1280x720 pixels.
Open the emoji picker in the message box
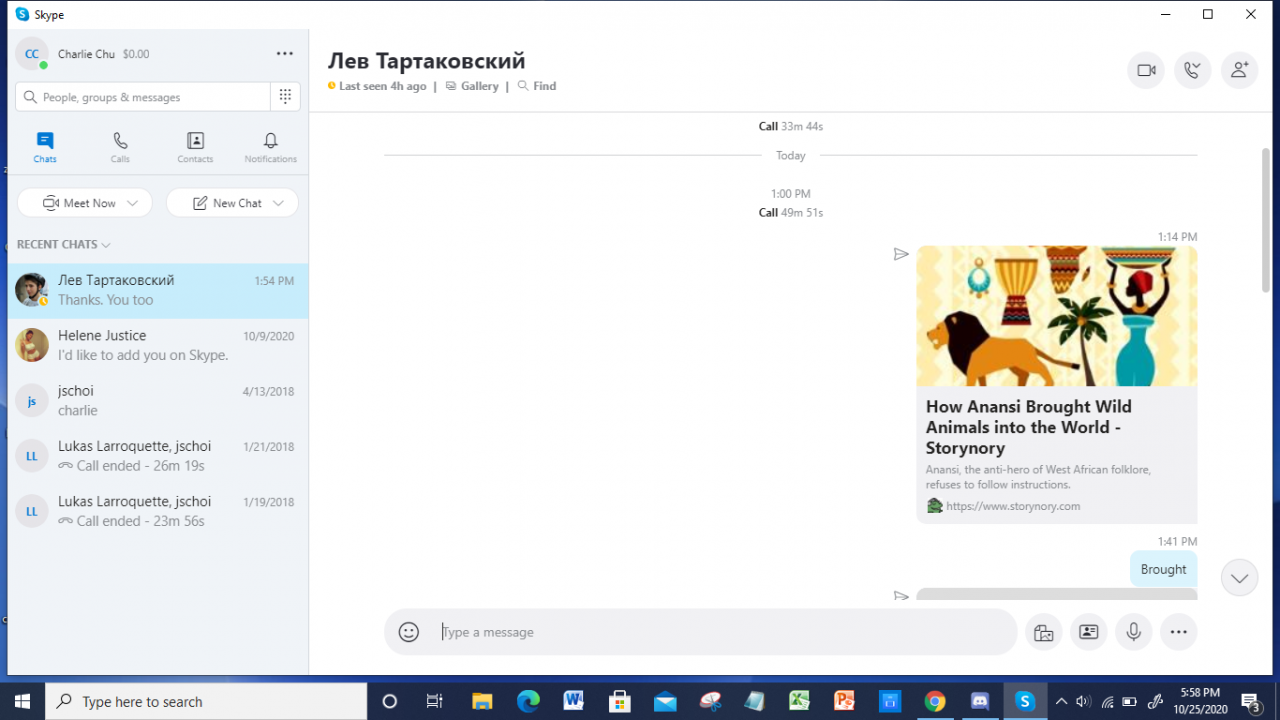click(x=408, y=632)
